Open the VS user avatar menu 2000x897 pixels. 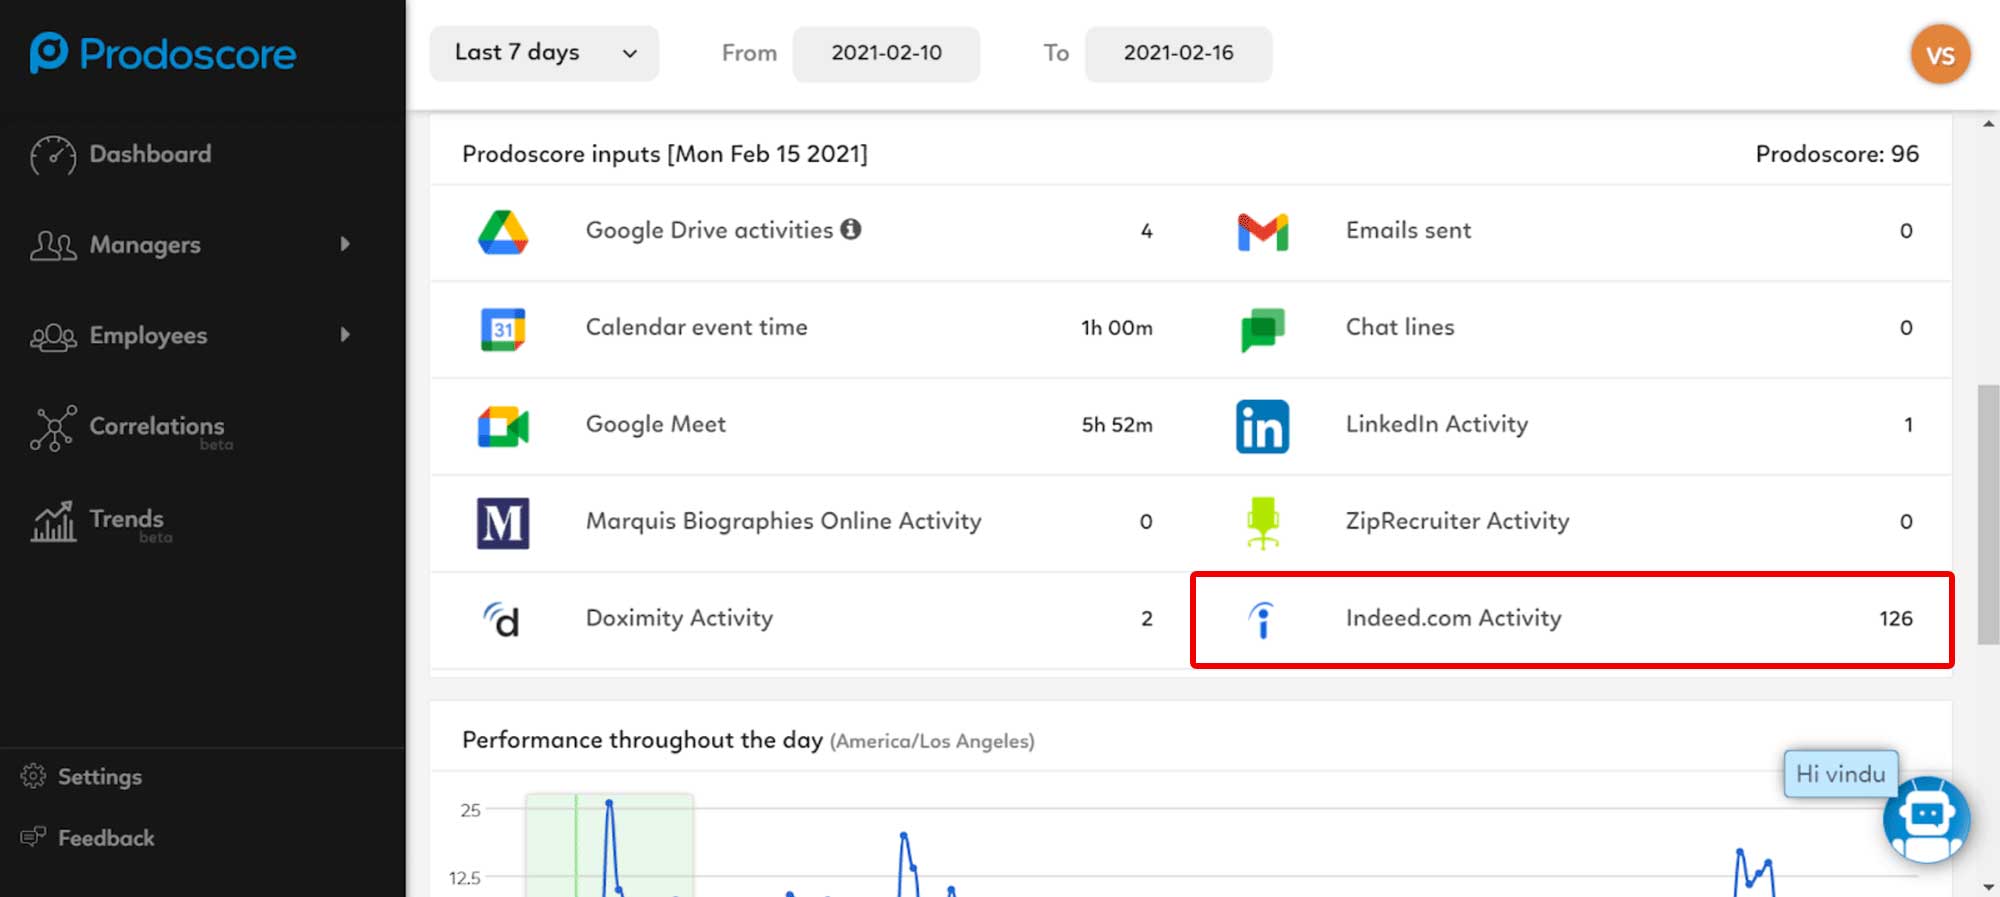click(x=1940, y=54)
